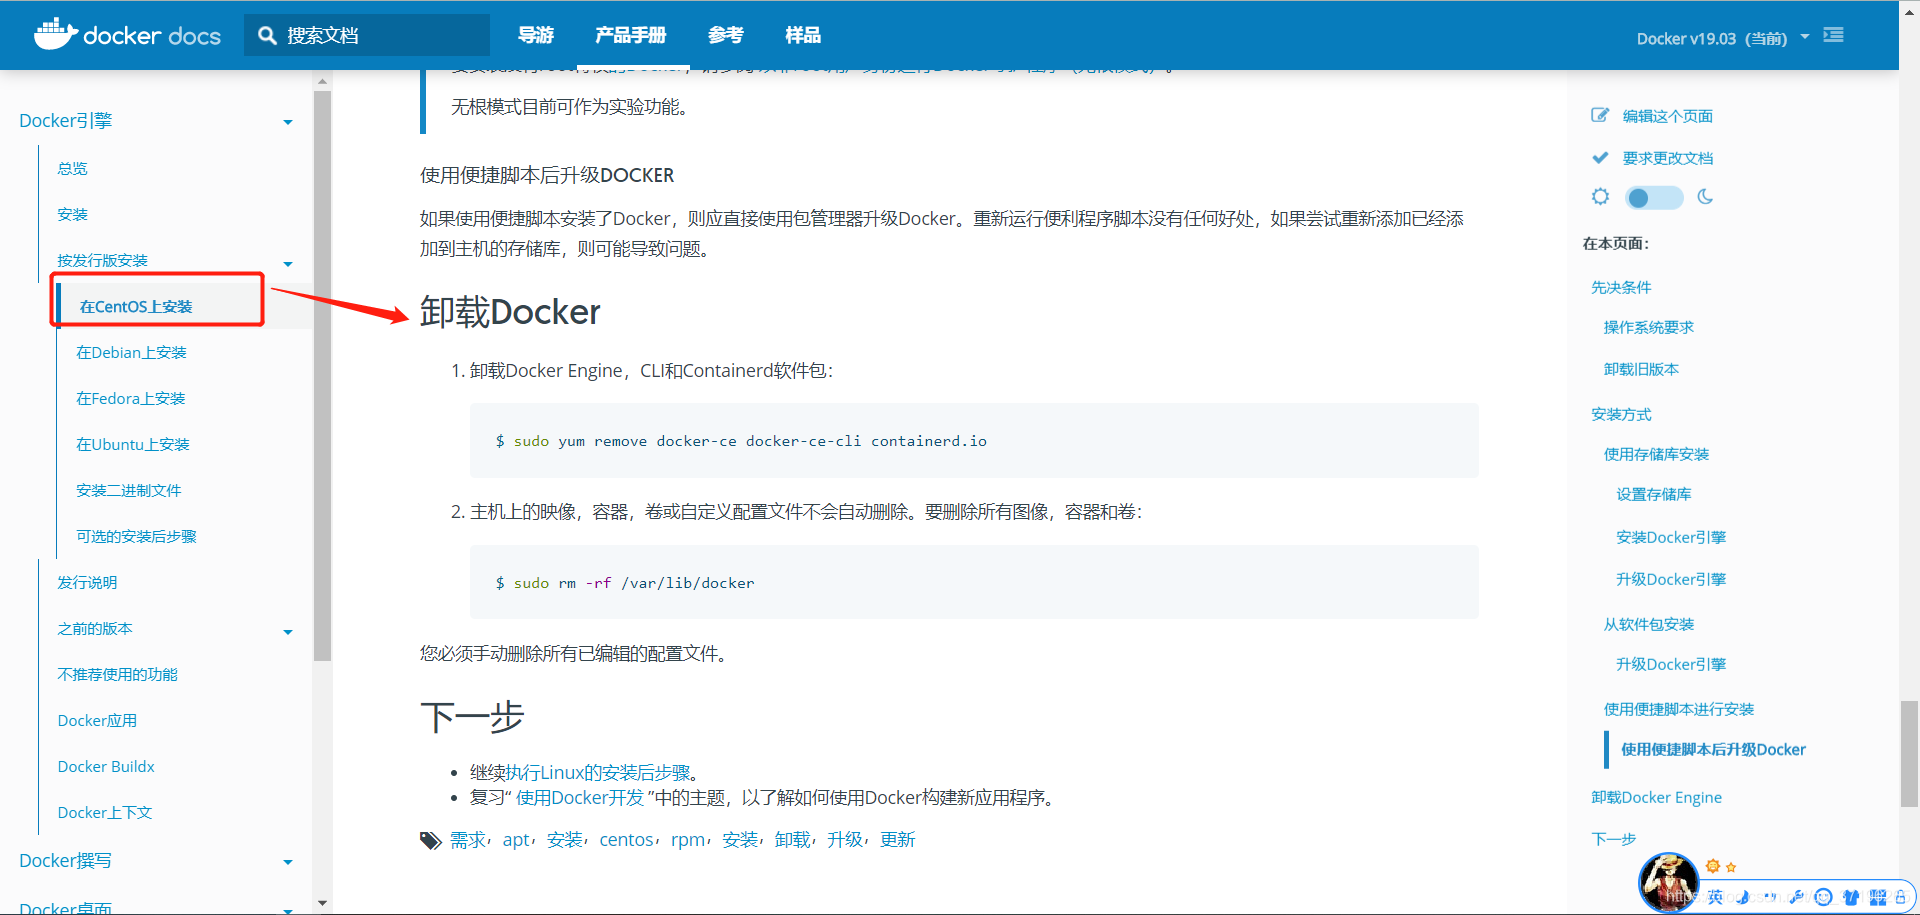Jump to 卸载旧版本 section
This screenshot has height=915, width=1920.
[1641, 369]
